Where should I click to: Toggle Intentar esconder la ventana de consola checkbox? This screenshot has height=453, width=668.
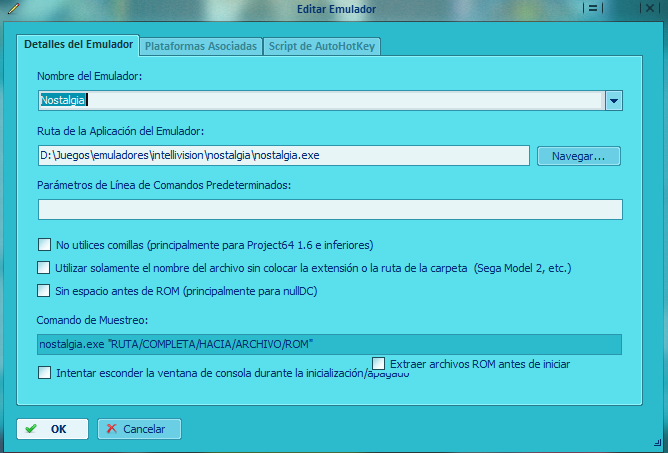44,373
